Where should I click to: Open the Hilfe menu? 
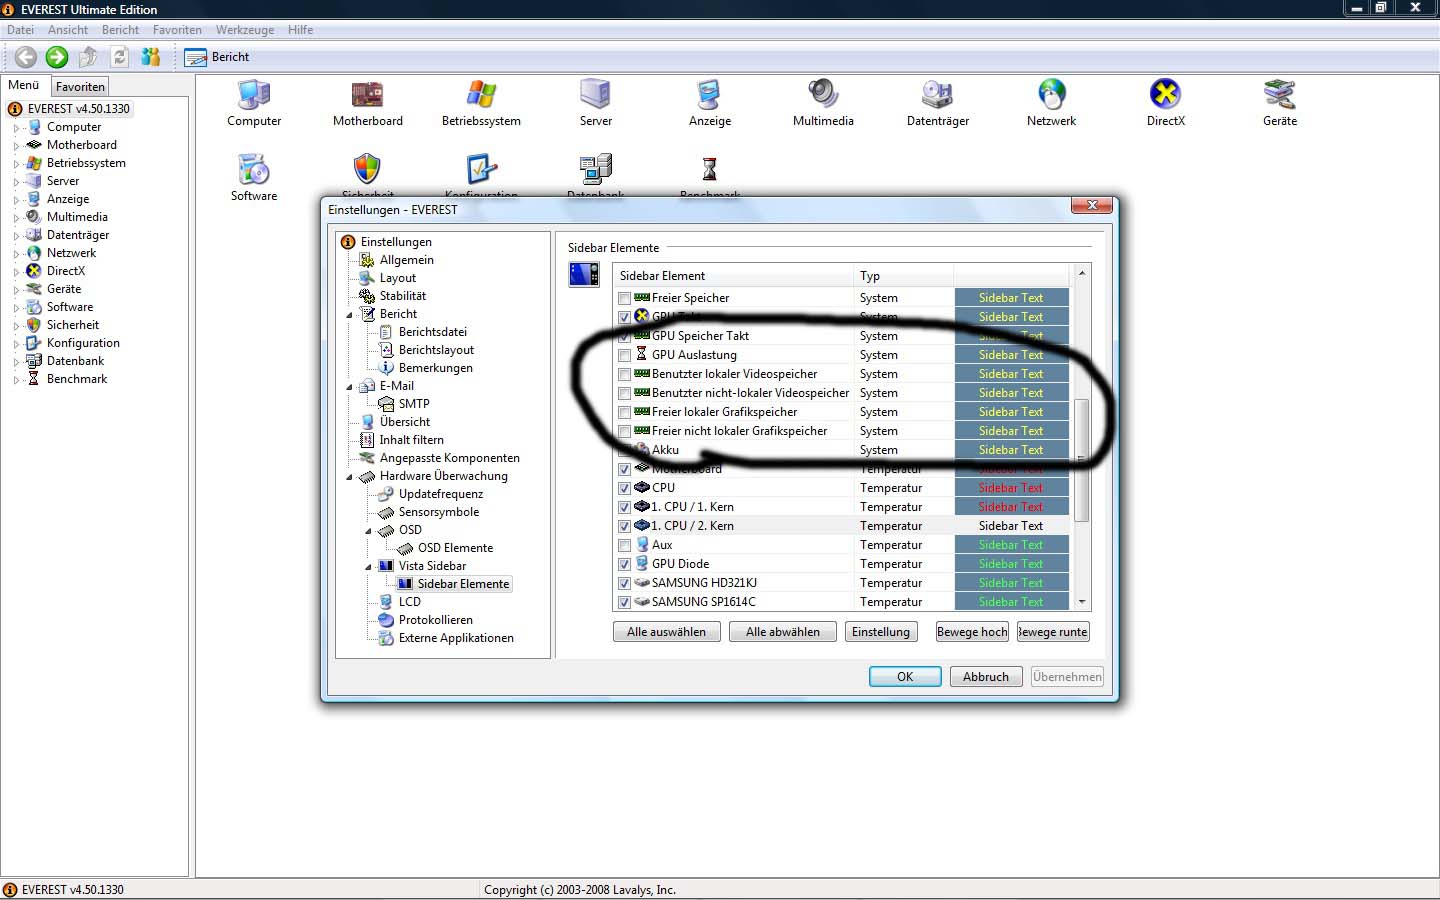coord(300,30)
